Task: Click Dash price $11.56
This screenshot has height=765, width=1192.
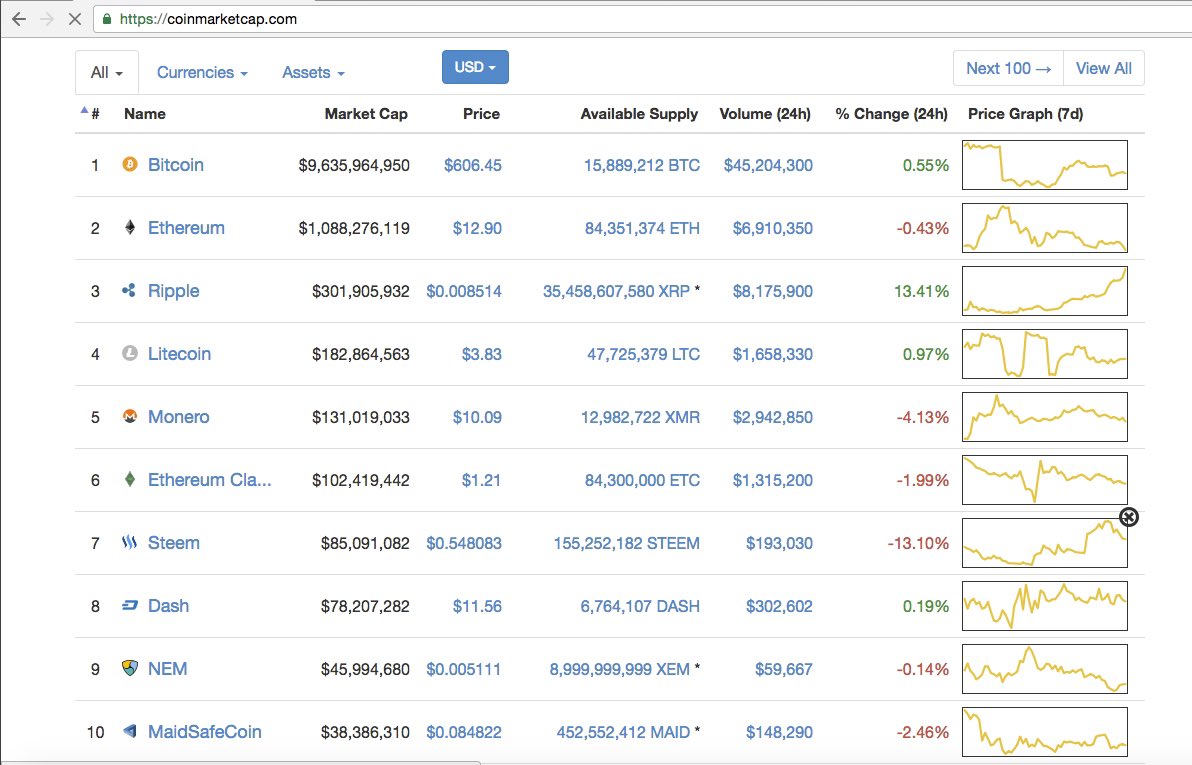Action: 477,606
